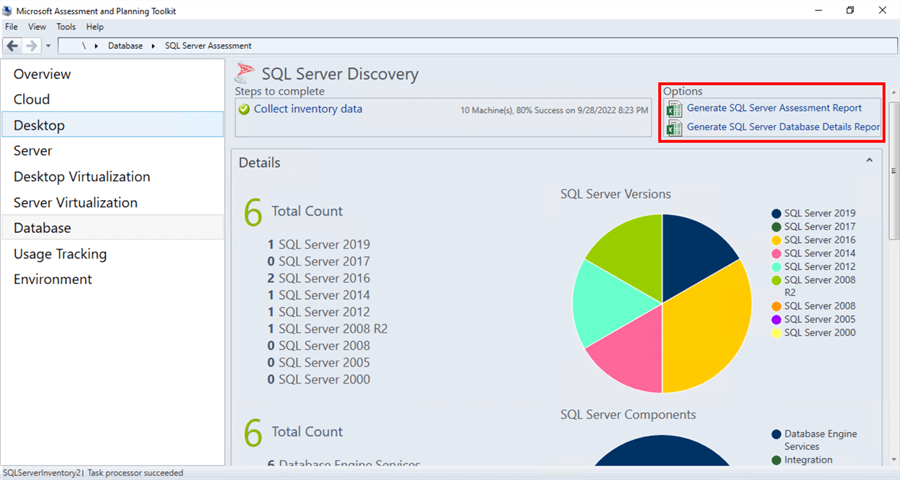900x480 pixels.
Task: Click the vertical scrollbar thumb
Action: click(894, 171)
